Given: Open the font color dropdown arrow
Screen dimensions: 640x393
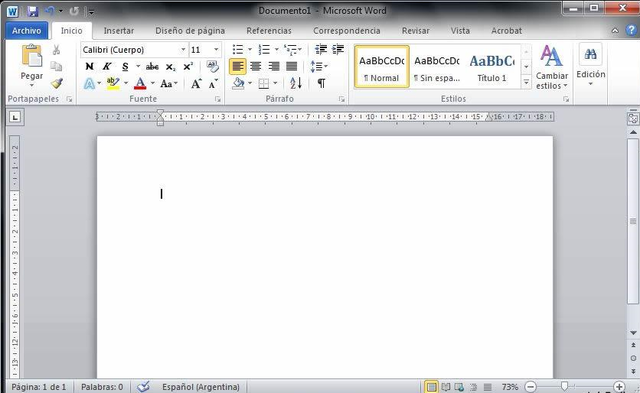Looking at the screenshot, I should pos(152,84).
